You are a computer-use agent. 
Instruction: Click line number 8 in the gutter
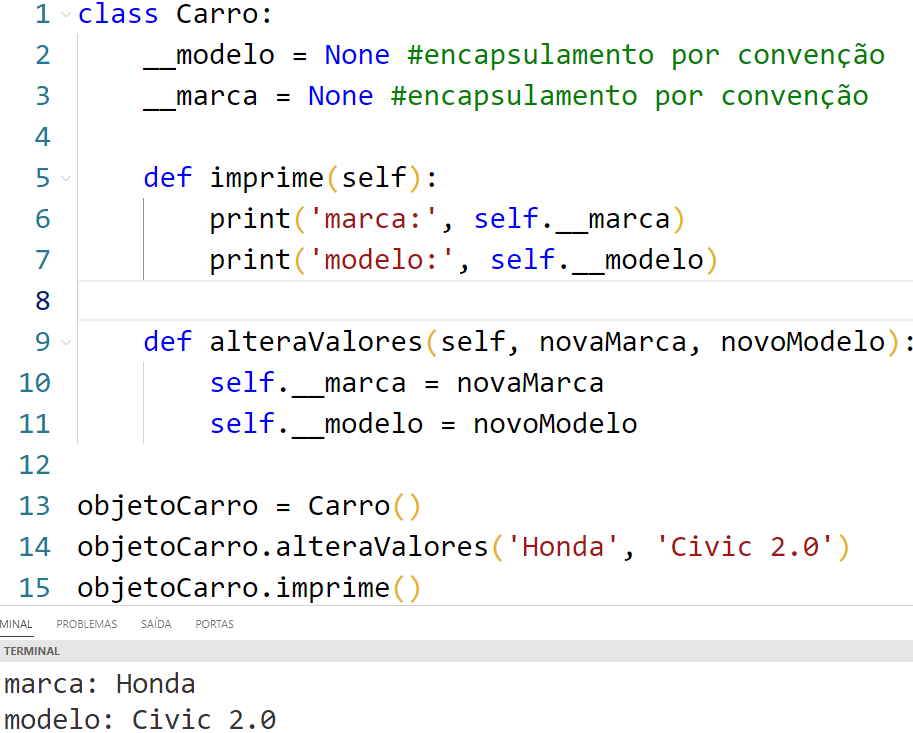42,301
